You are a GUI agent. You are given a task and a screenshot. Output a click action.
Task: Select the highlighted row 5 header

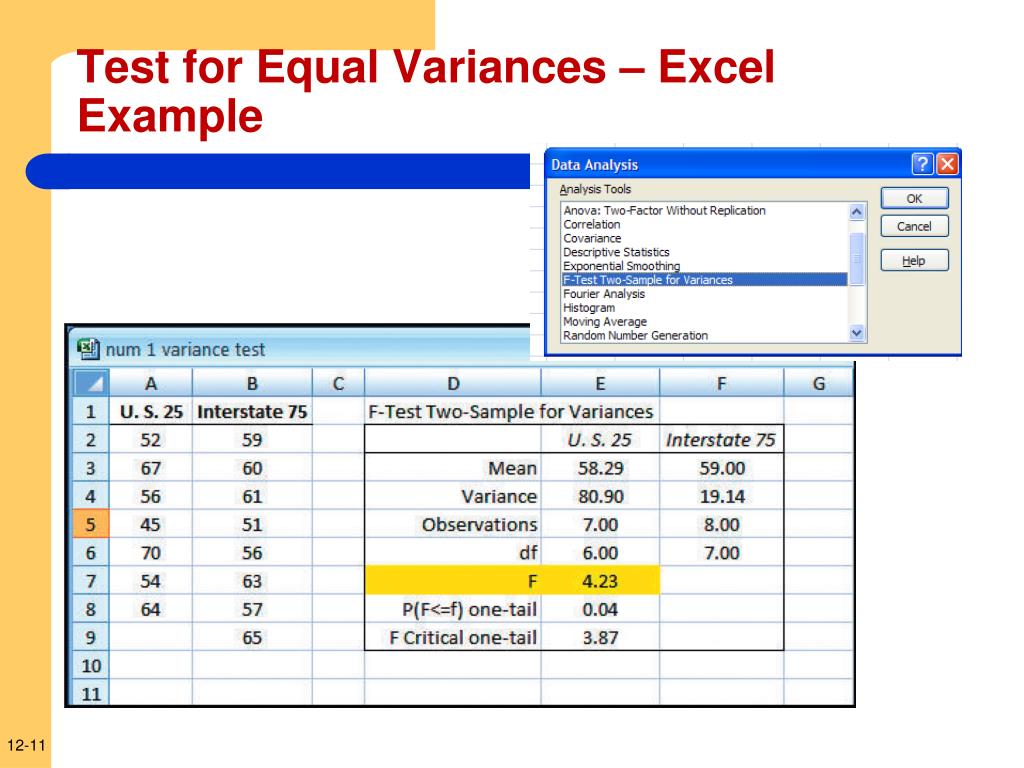point(91,524)
